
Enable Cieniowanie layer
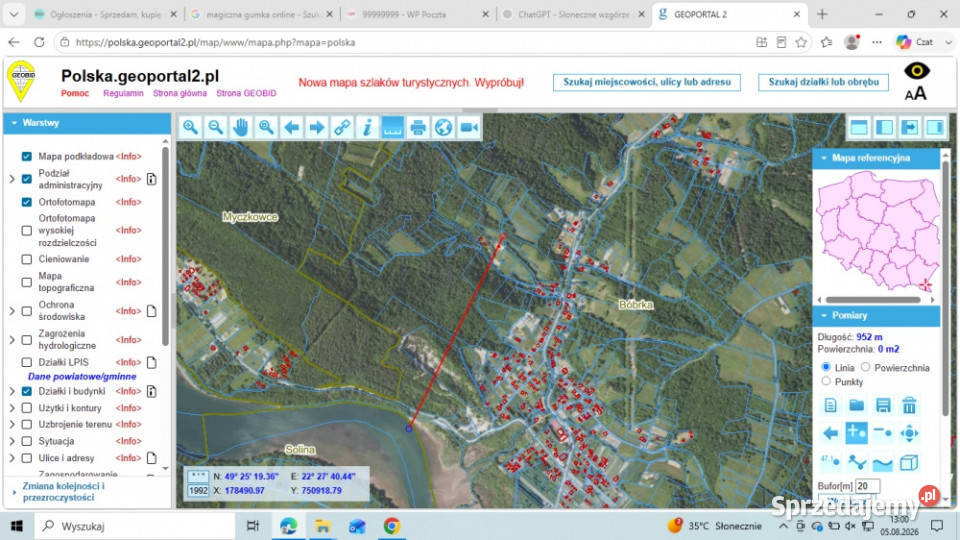click(x=26, y=260)
